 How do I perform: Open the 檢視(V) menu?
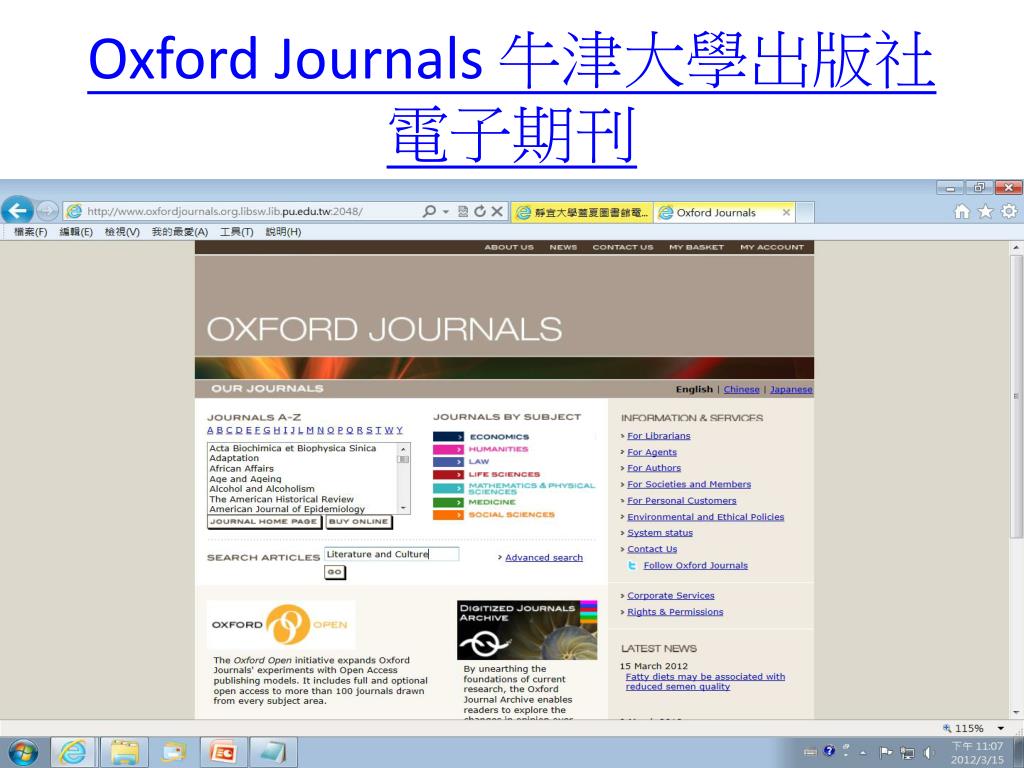[122, 232]
